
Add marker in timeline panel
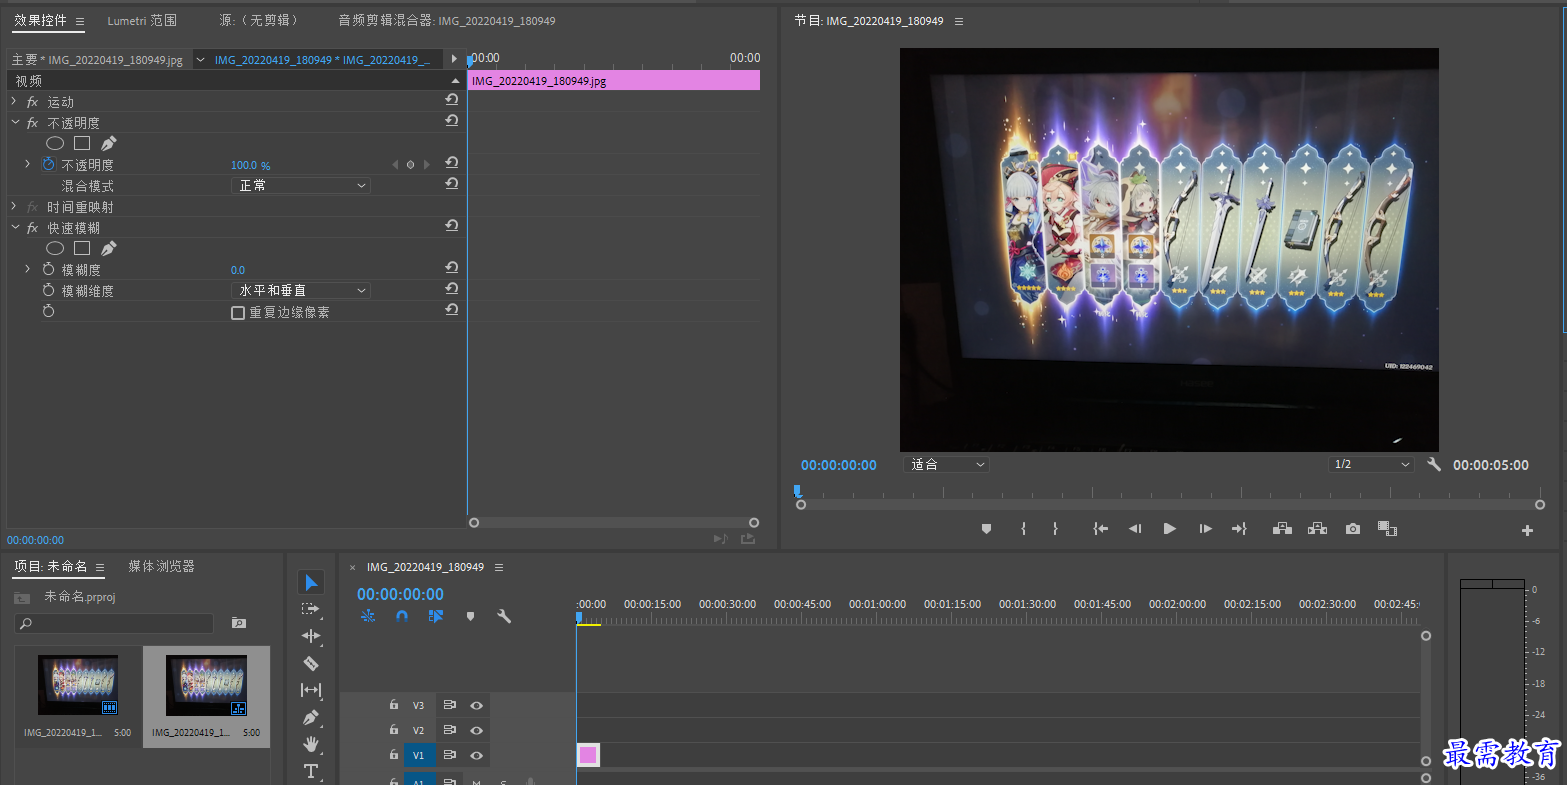pos(470,616)
